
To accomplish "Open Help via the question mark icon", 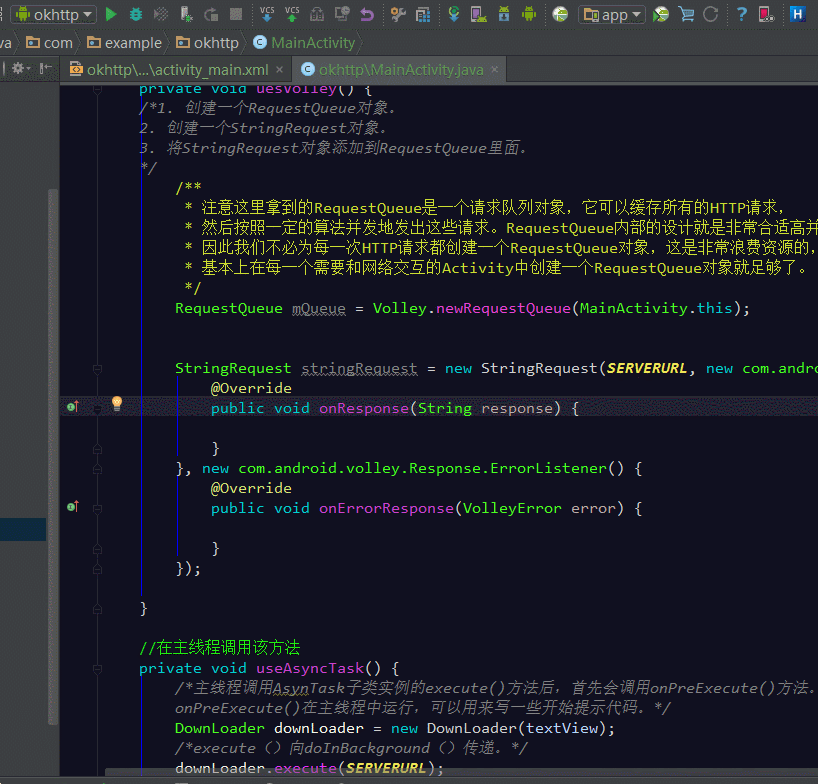I will [x=741, y=14].
